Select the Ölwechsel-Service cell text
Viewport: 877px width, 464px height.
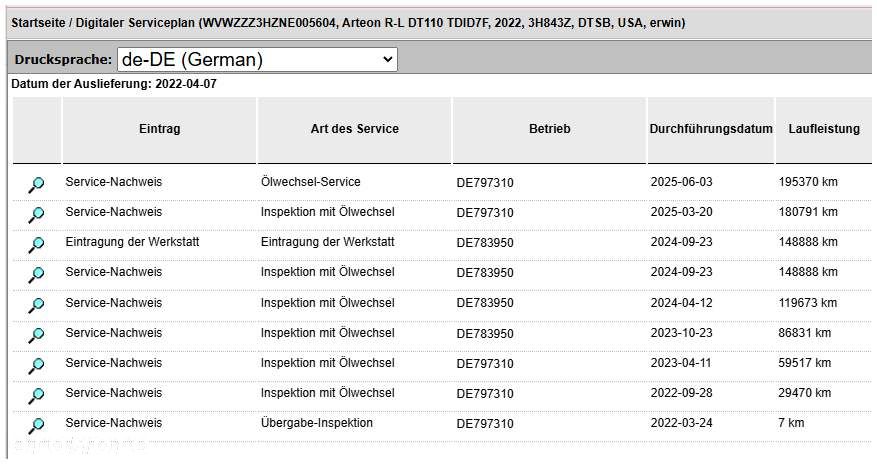(x=310, y=182)
